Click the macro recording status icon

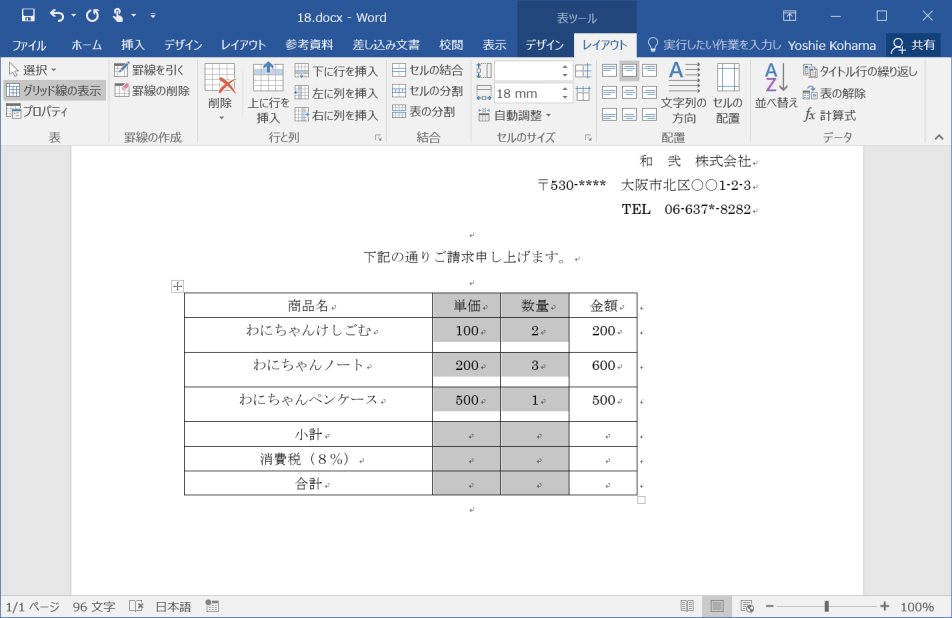pyautogui.click(x=212, y=606)
